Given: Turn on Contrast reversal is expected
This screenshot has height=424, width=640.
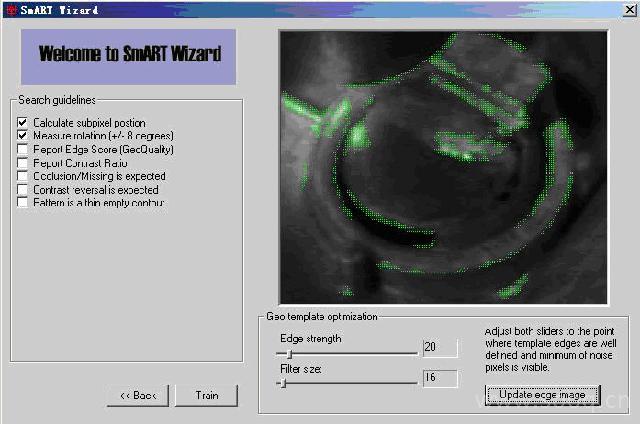Looking at the screenshot, I should click(23, 190).
